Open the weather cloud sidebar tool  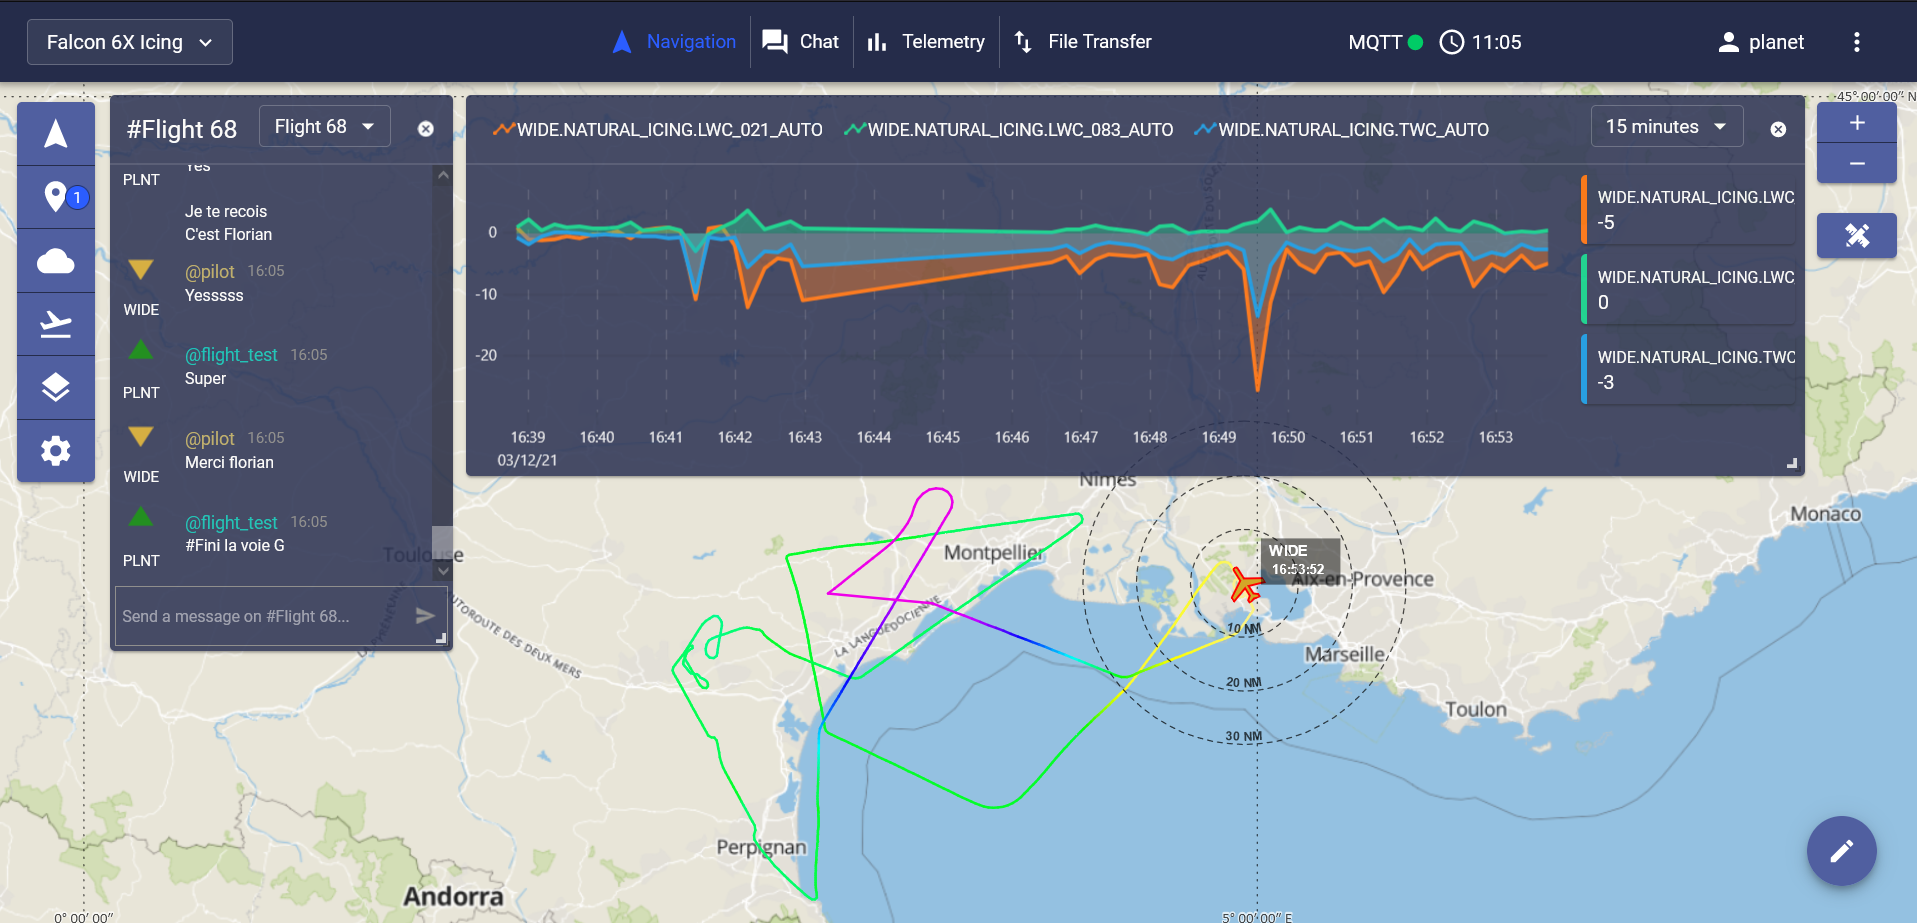click(x=56, y=261)
